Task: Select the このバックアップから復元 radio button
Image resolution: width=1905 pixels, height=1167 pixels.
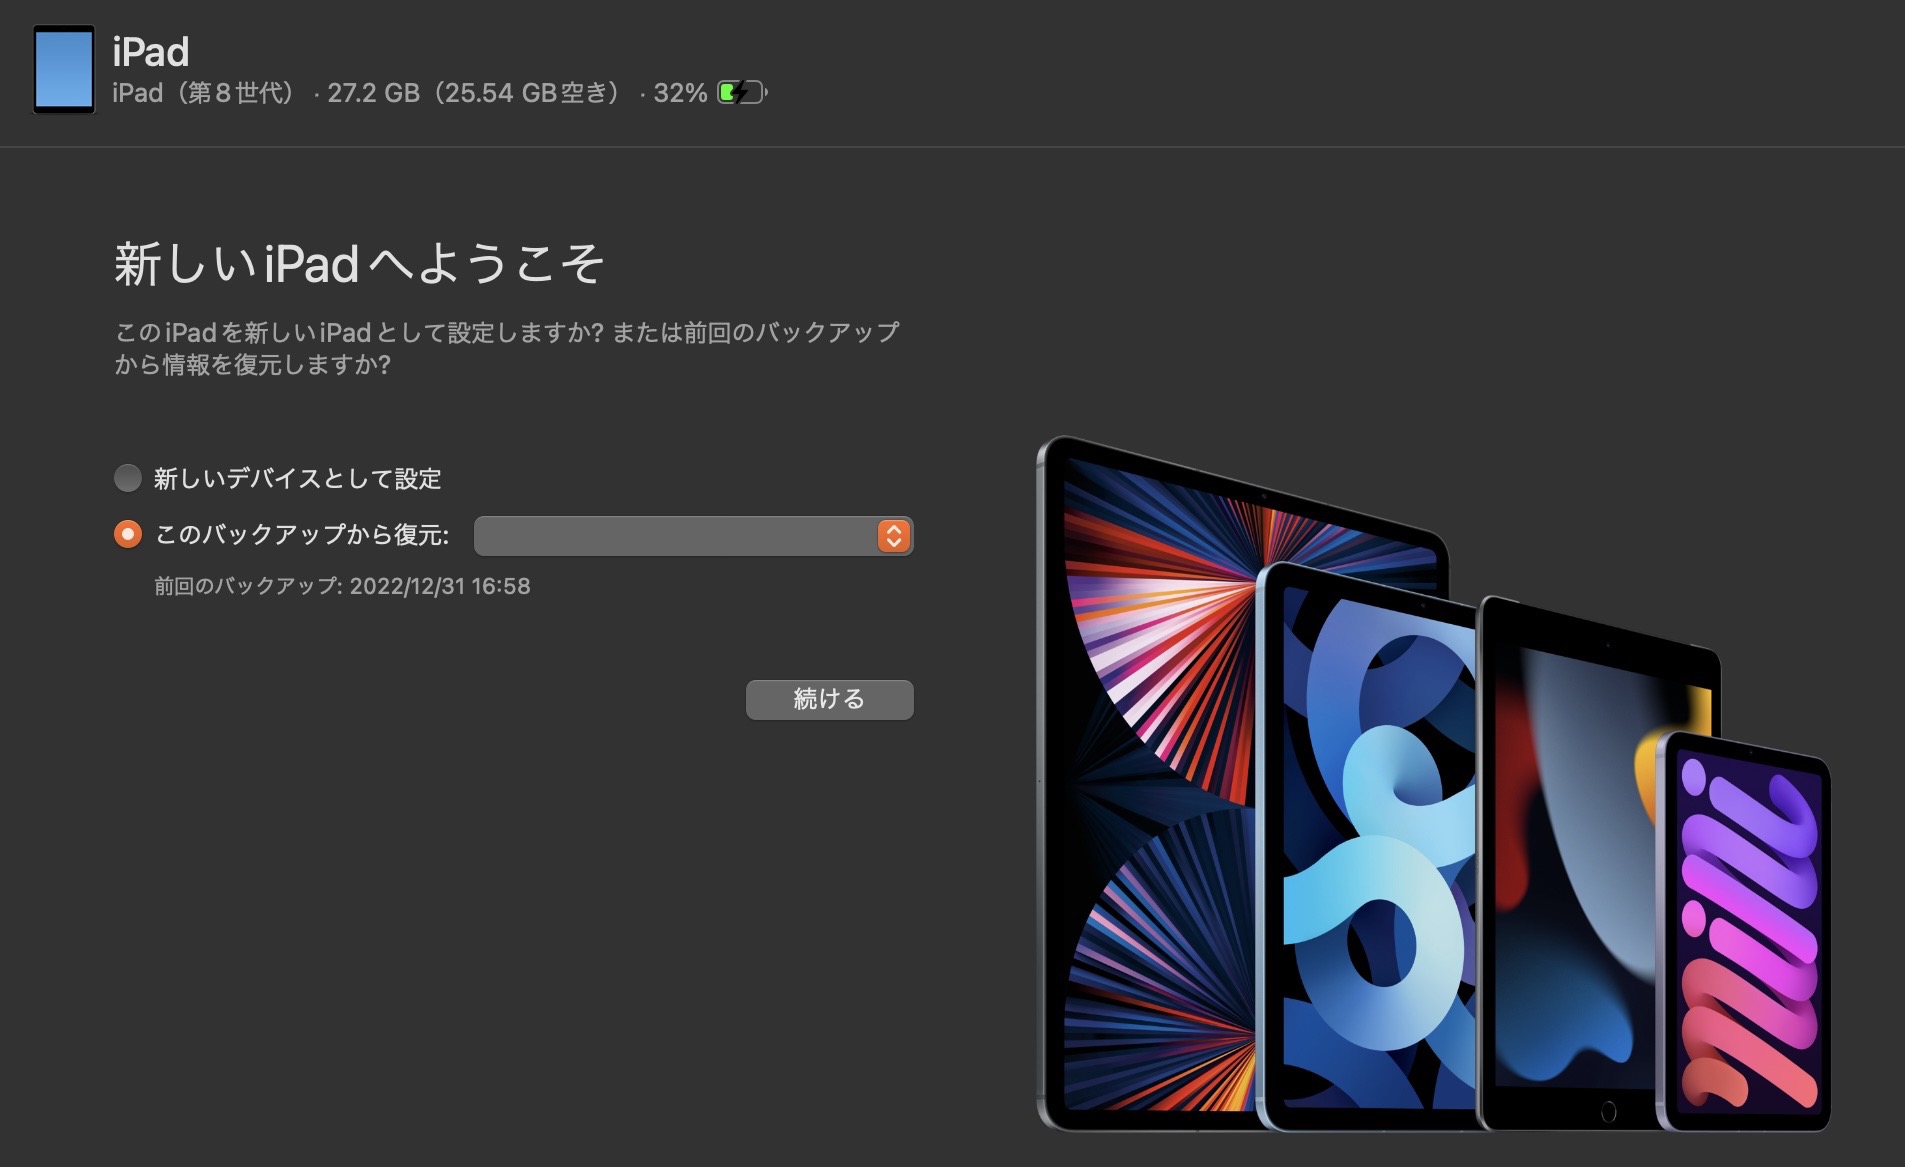Action: click(x=128, y=535)
